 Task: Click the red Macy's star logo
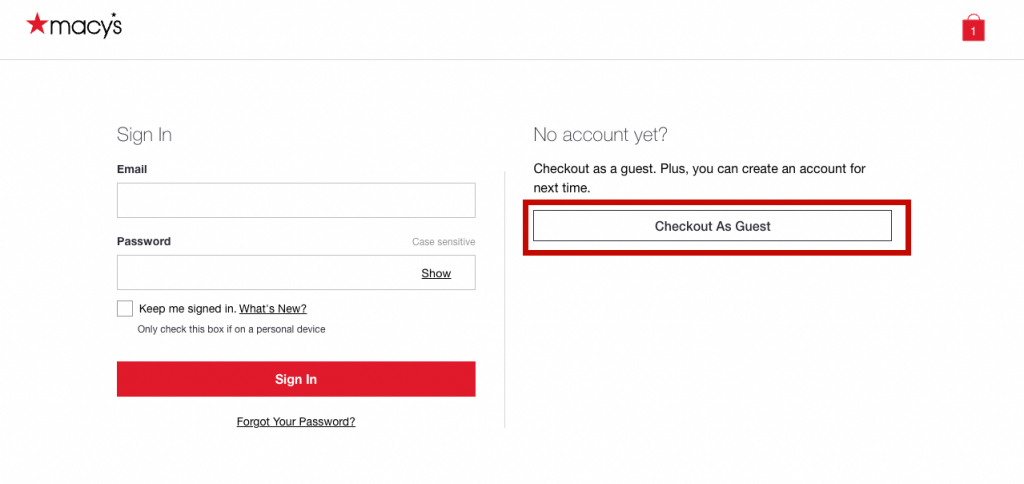click(37, 23)
